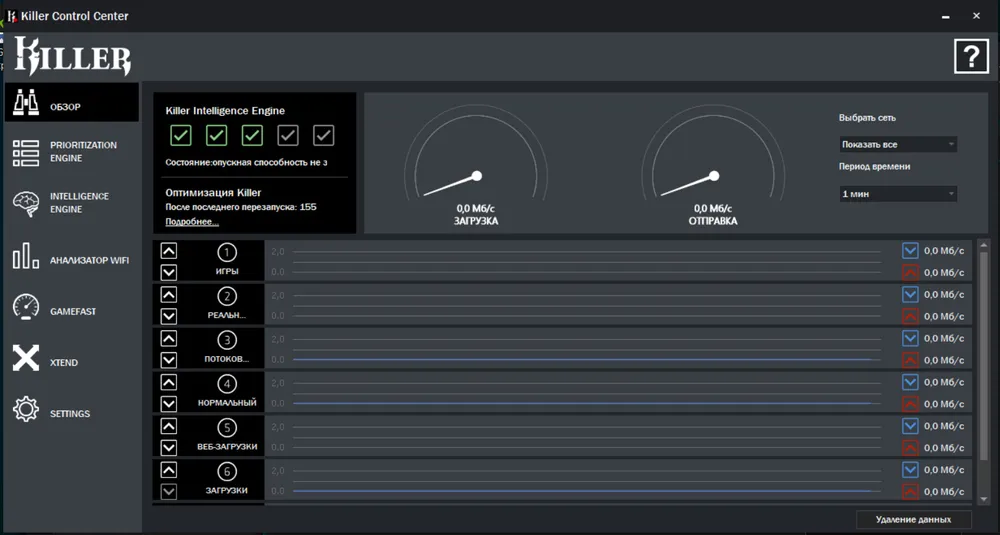Click the help question mark icon
Viewport: 1000px width, 535px height.
click(970, 57)
